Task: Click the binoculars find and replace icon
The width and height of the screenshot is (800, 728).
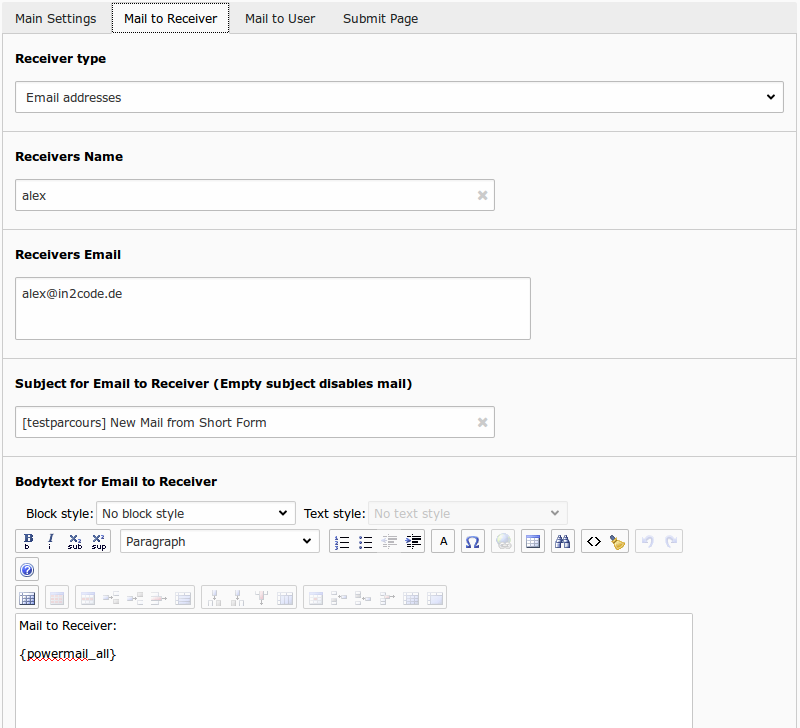Action: point(562,541)
